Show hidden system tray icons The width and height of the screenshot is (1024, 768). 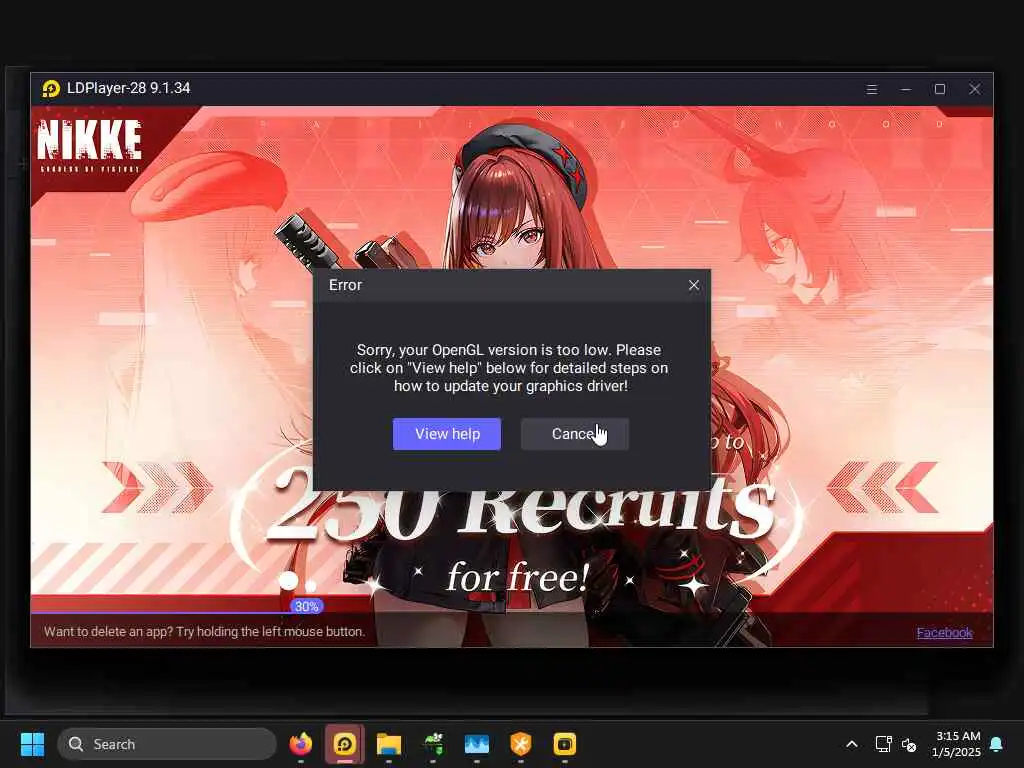(x=852, y=744)
